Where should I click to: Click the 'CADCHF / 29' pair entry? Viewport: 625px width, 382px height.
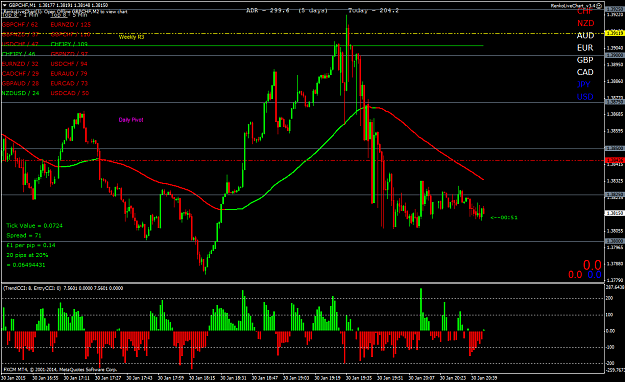click(x=20, y=74)
